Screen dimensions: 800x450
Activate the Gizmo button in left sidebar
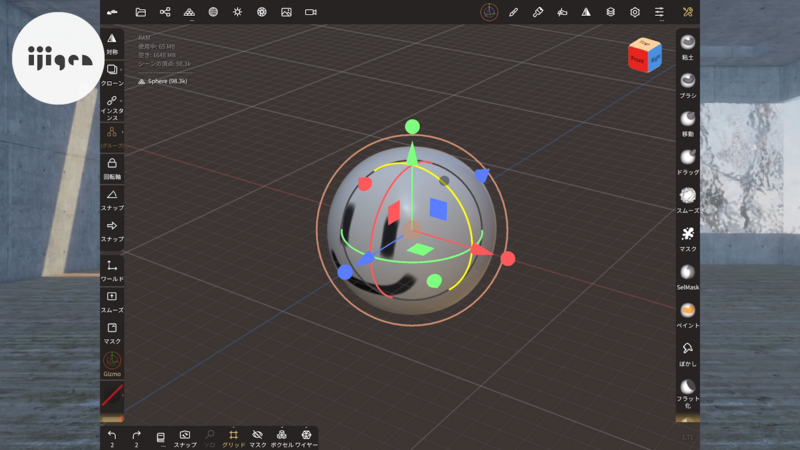pyautogui.click(x=112, y=364)
